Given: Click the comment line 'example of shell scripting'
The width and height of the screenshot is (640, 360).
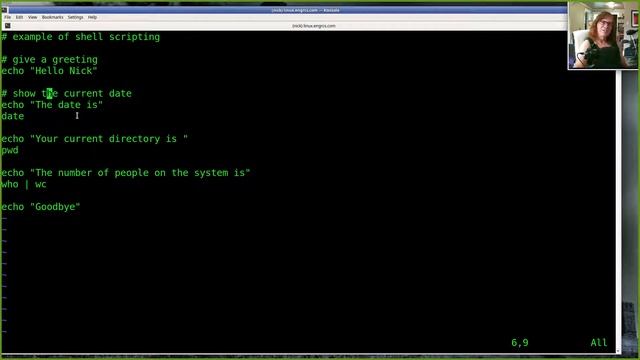Looking at the screenshot, I should 80,37.
